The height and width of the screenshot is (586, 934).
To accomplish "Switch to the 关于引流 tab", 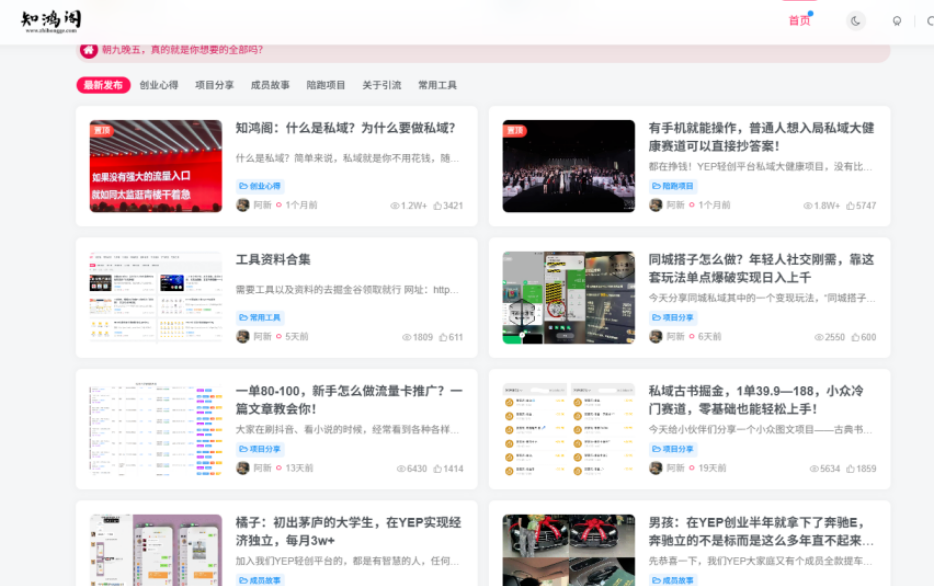I will 381,86.
